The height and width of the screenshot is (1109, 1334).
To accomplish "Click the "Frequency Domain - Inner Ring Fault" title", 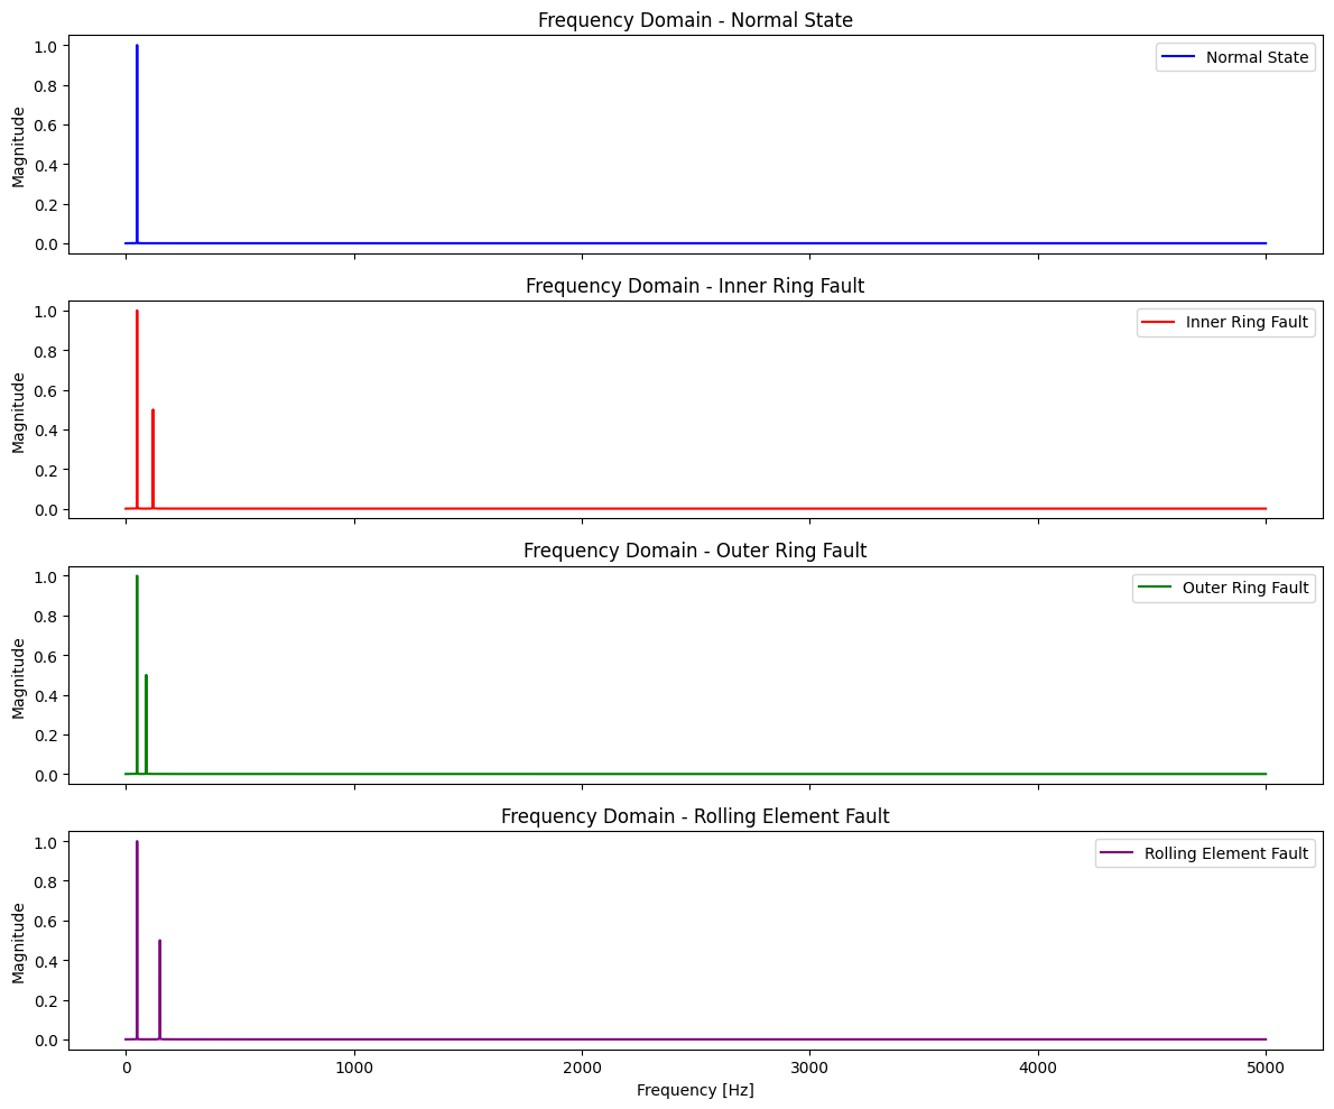I will click(695, 286).
